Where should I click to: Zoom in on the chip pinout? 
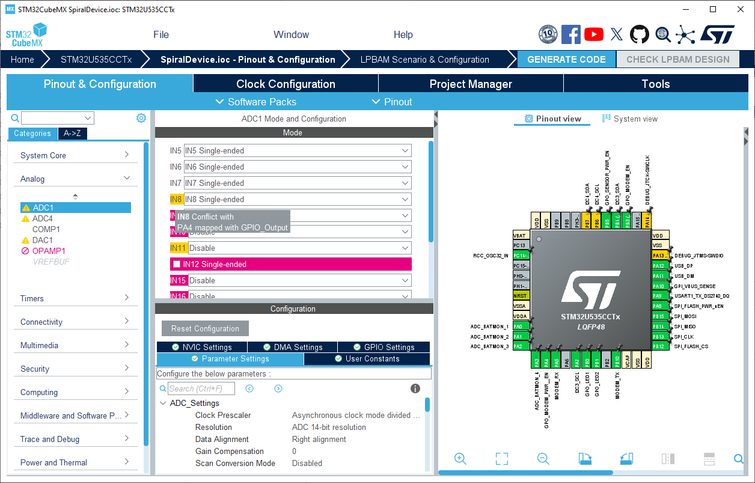460,458
